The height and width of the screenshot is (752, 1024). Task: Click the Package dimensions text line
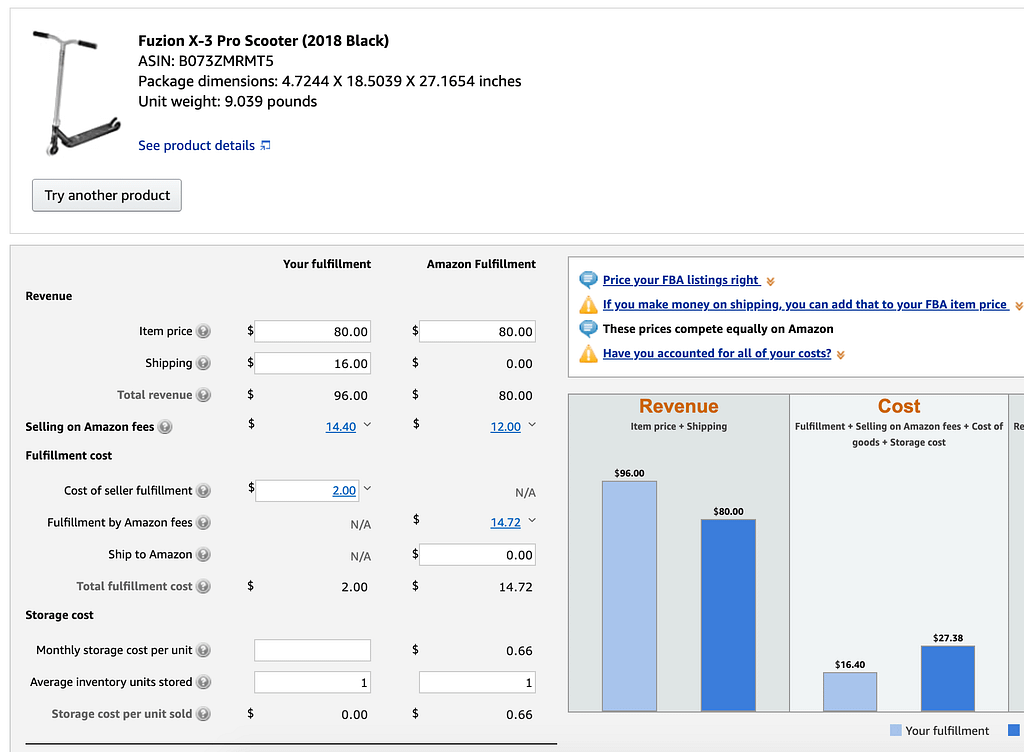point(330,81)
